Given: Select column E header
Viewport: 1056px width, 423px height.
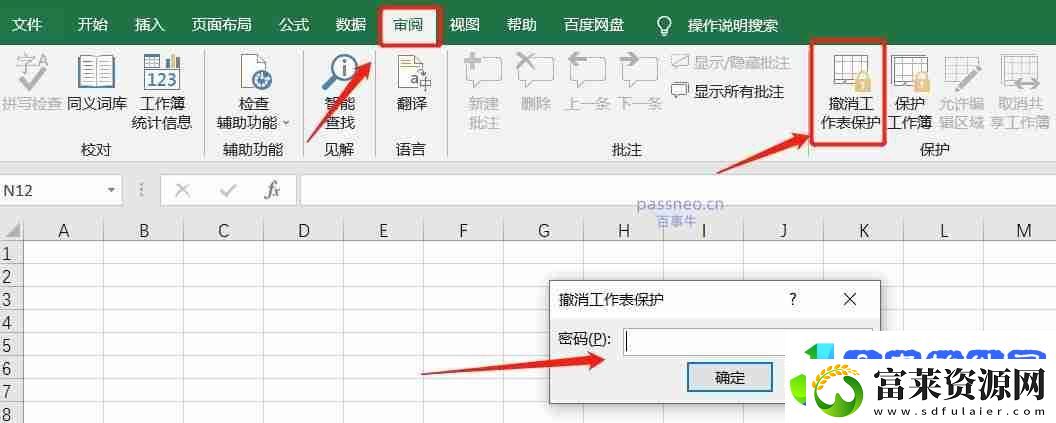Looking at the screenshot, I should [x=383, y=231].
